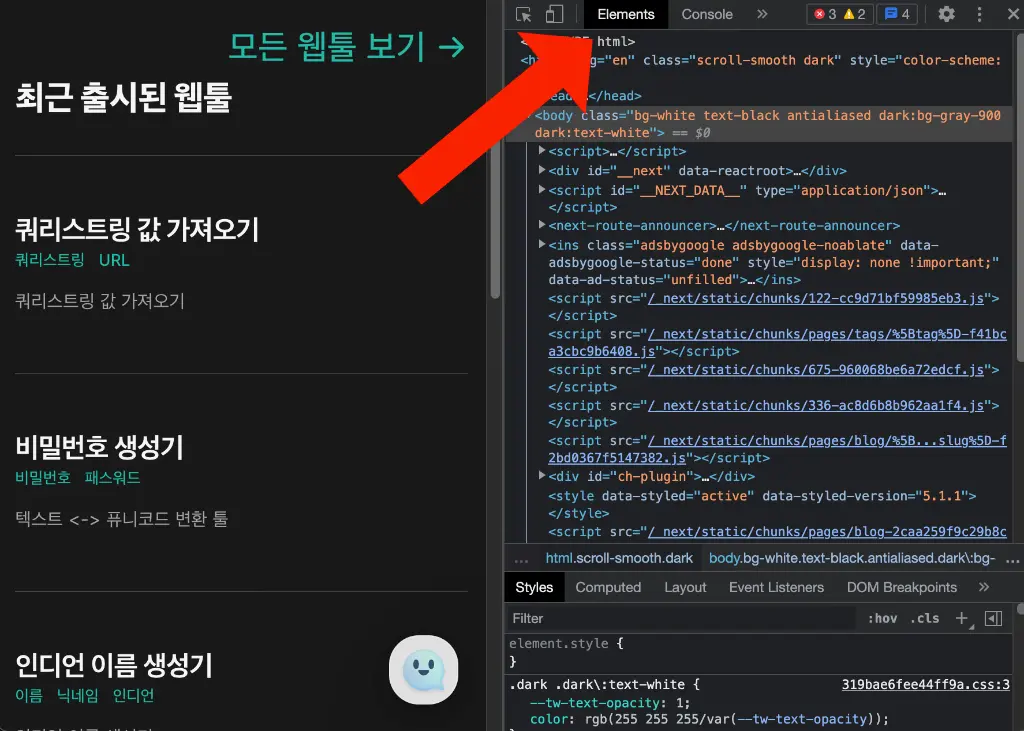The image size is (1024, 731).
Task: Add a new style rule plus icon
Action: (x=962, y=618)
